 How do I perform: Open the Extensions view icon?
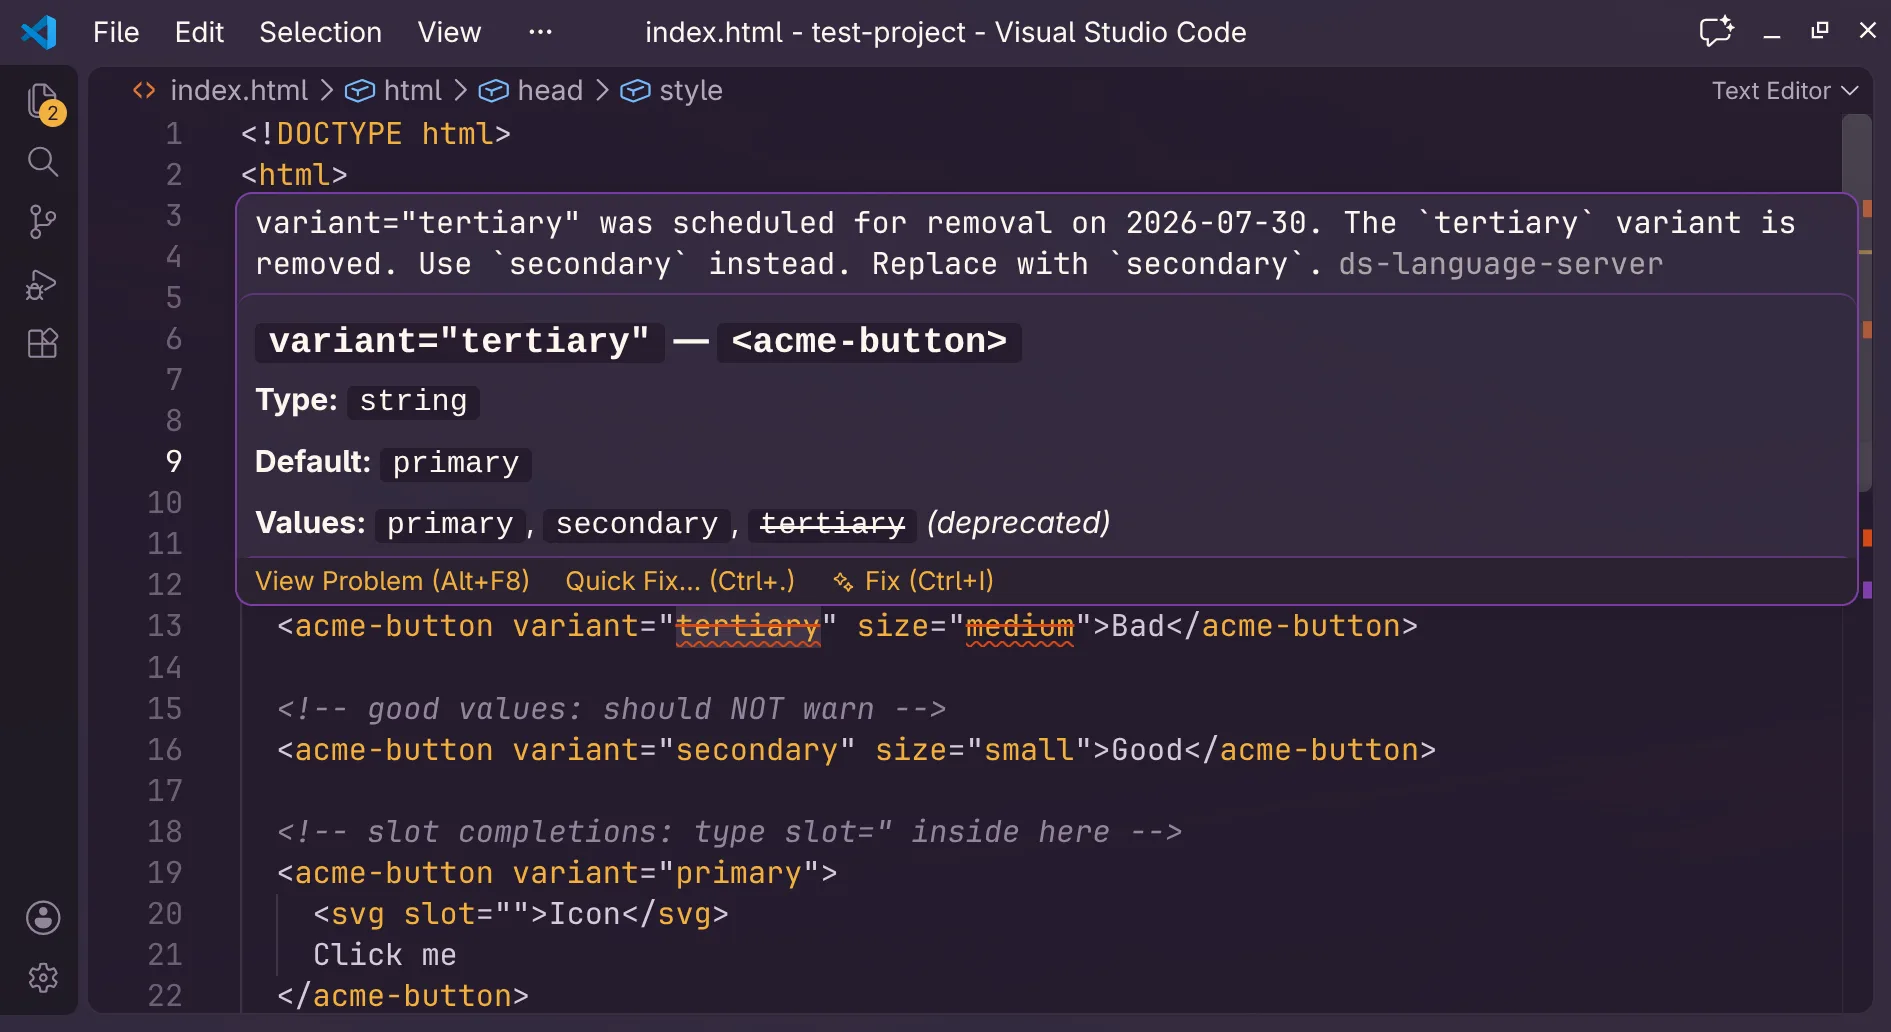43,344
